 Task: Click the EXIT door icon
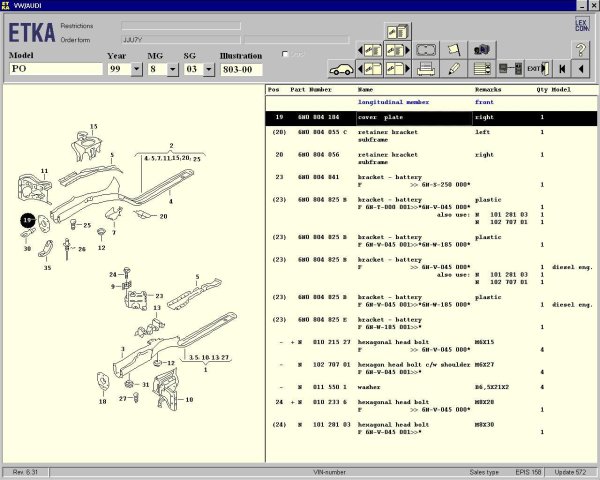(x=537, y=69)
